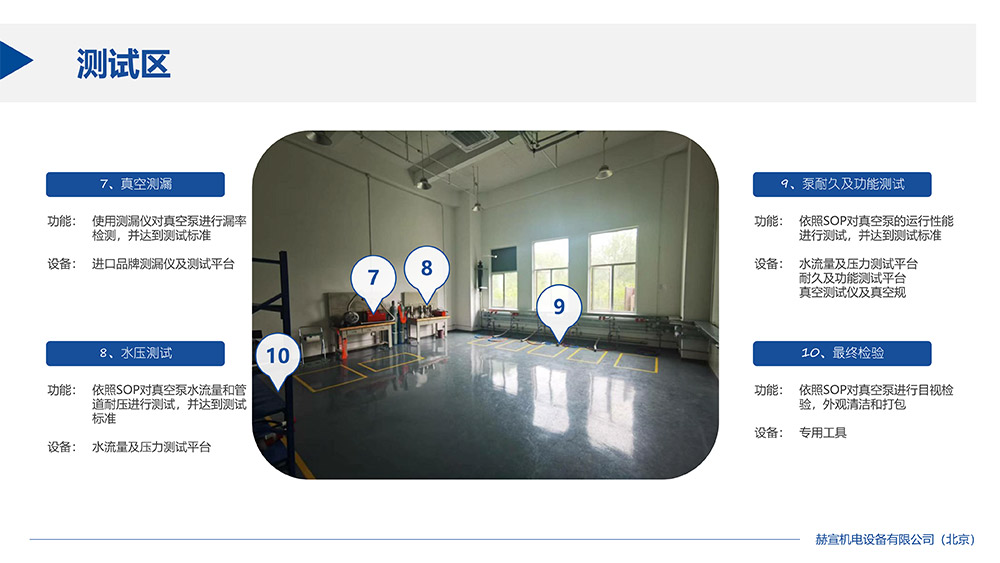
Task: Click the 测试区 slide title
Action: [124, 64]
